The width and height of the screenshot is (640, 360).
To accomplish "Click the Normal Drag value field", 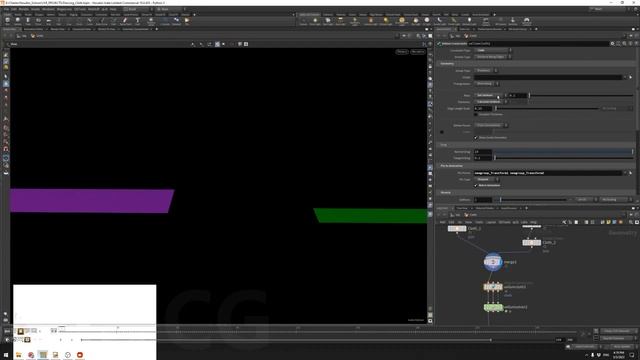I will click(x=483, y=151).
